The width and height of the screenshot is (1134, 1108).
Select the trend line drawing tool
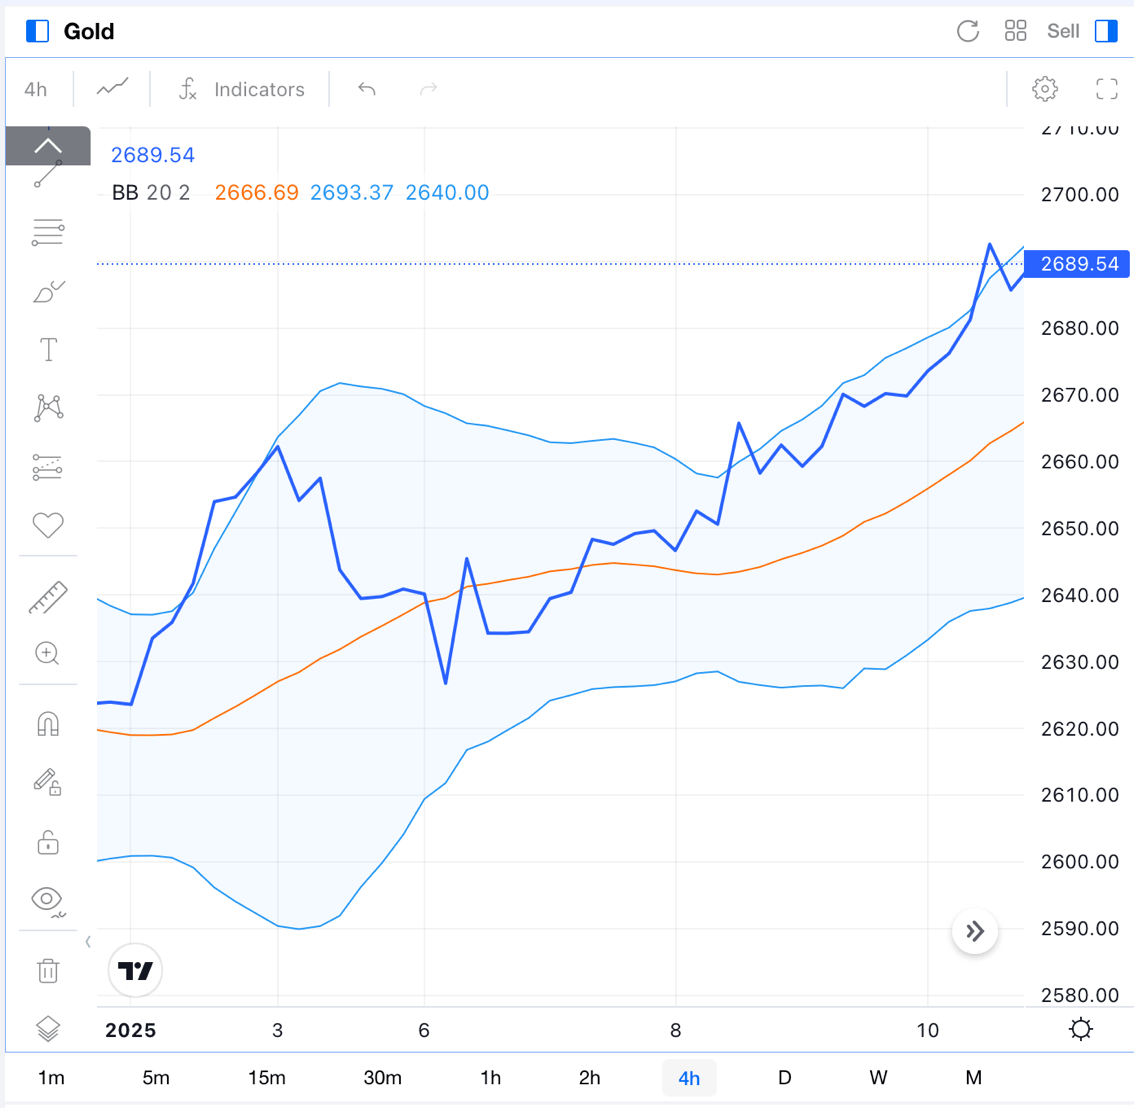click(48, 175)
